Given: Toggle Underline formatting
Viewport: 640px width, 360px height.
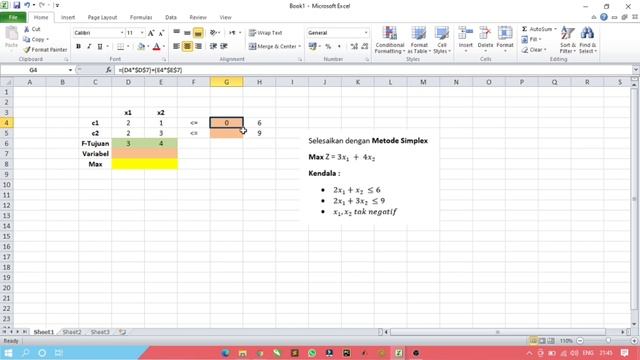Looking at the screenshot, I should pos(100,47).
